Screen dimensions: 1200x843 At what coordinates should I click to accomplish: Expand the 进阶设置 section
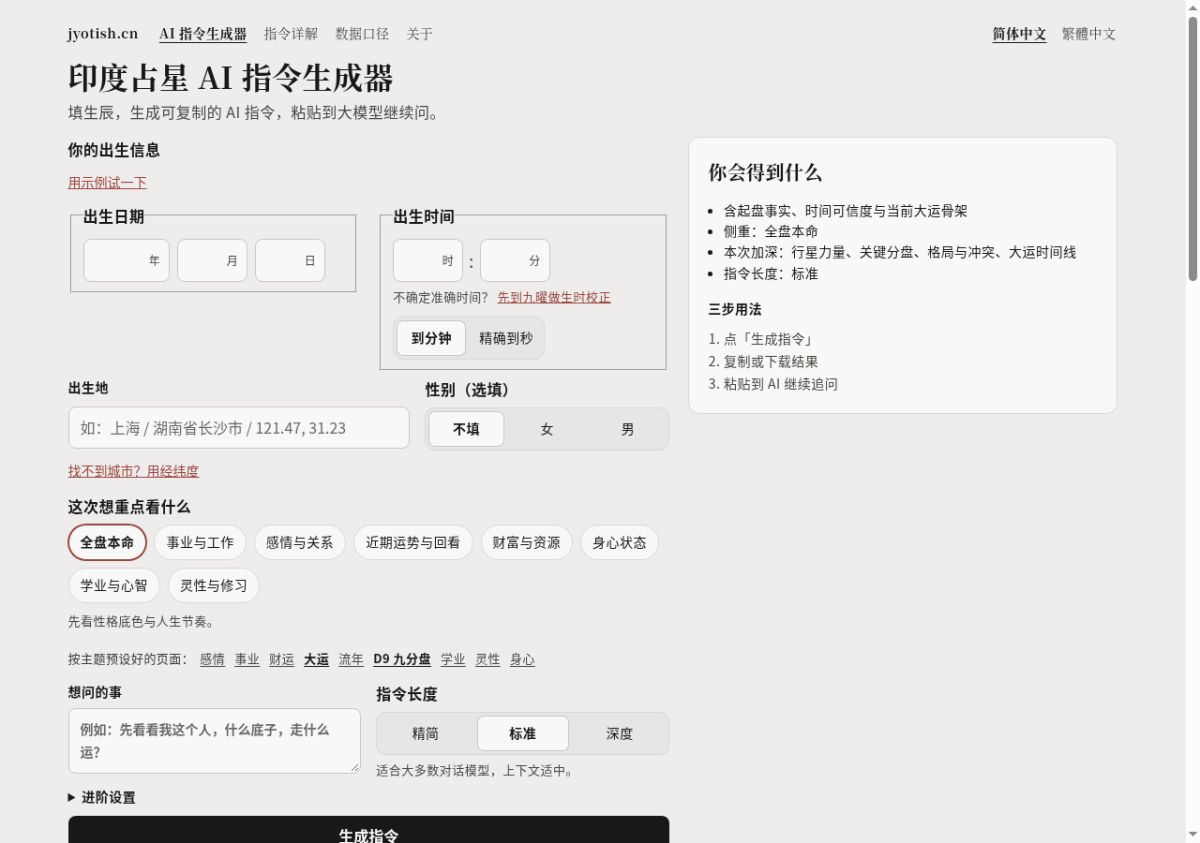coord(102,797)
